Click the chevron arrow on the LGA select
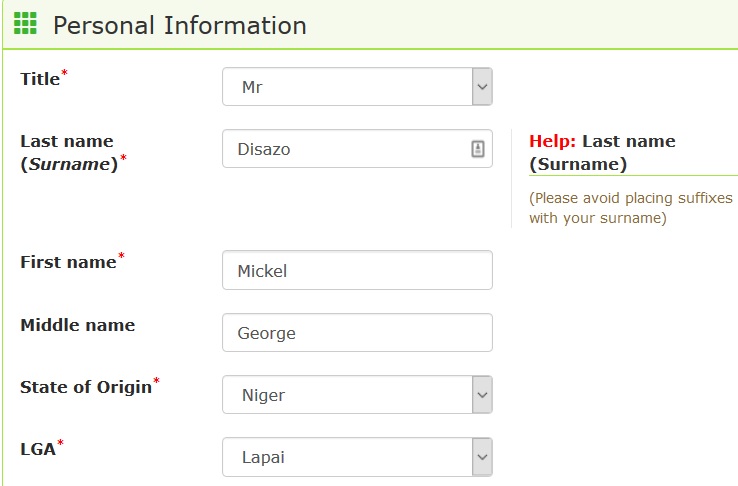Screen dimensions: 738x486 point(482,457)
